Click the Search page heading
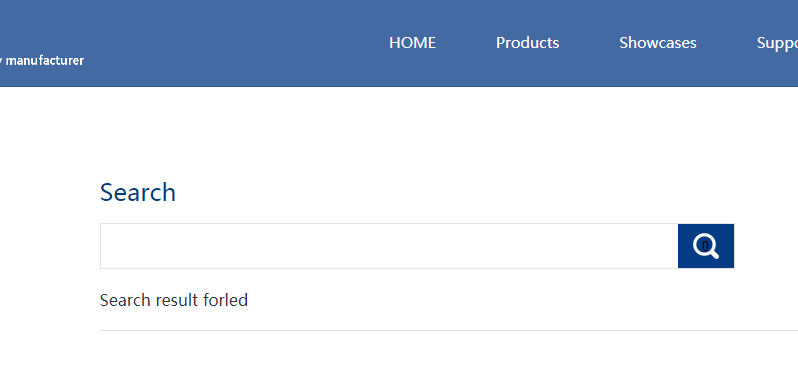 tap(138, 192)
